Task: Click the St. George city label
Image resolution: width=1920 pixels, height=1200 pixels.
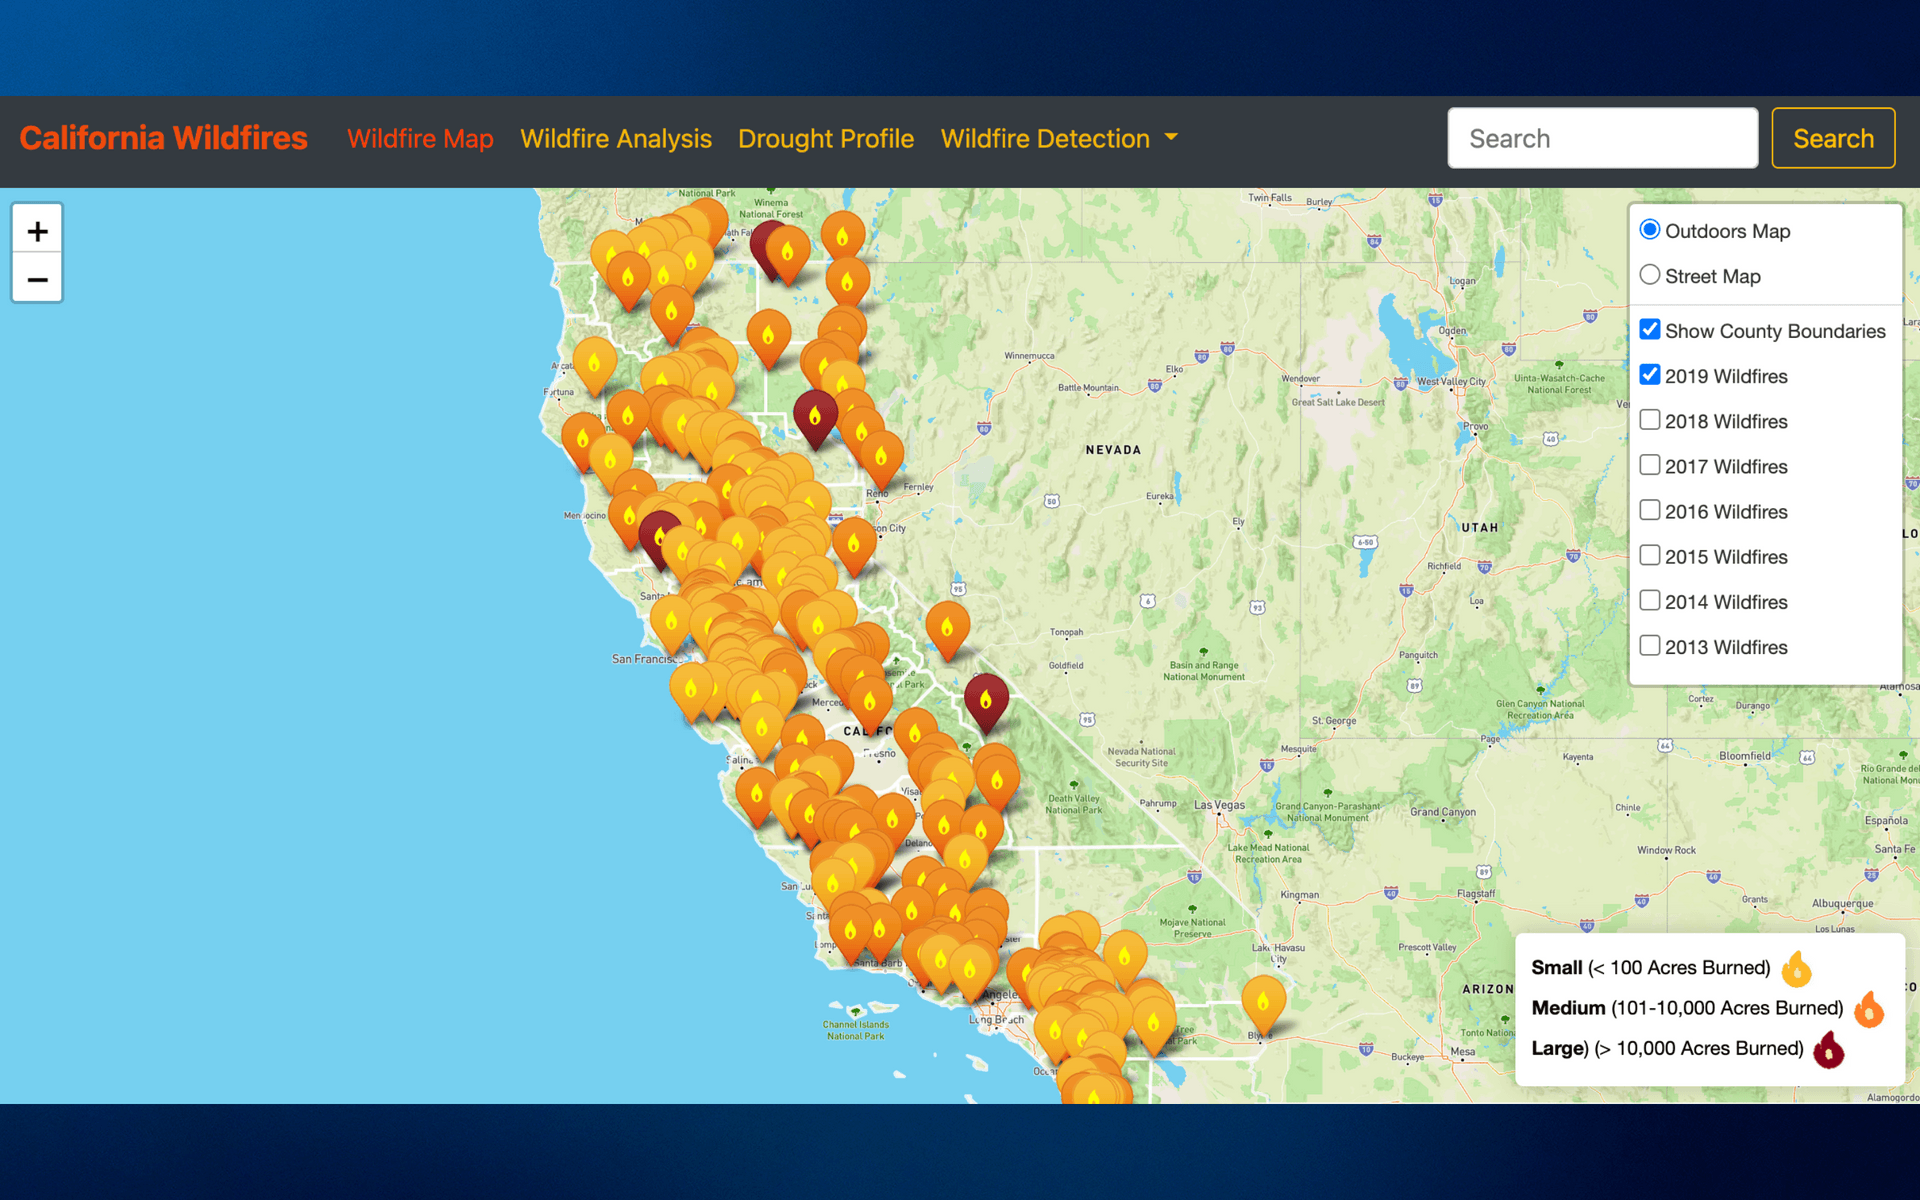Action: pyautogui.click(x=1334, y=721)
